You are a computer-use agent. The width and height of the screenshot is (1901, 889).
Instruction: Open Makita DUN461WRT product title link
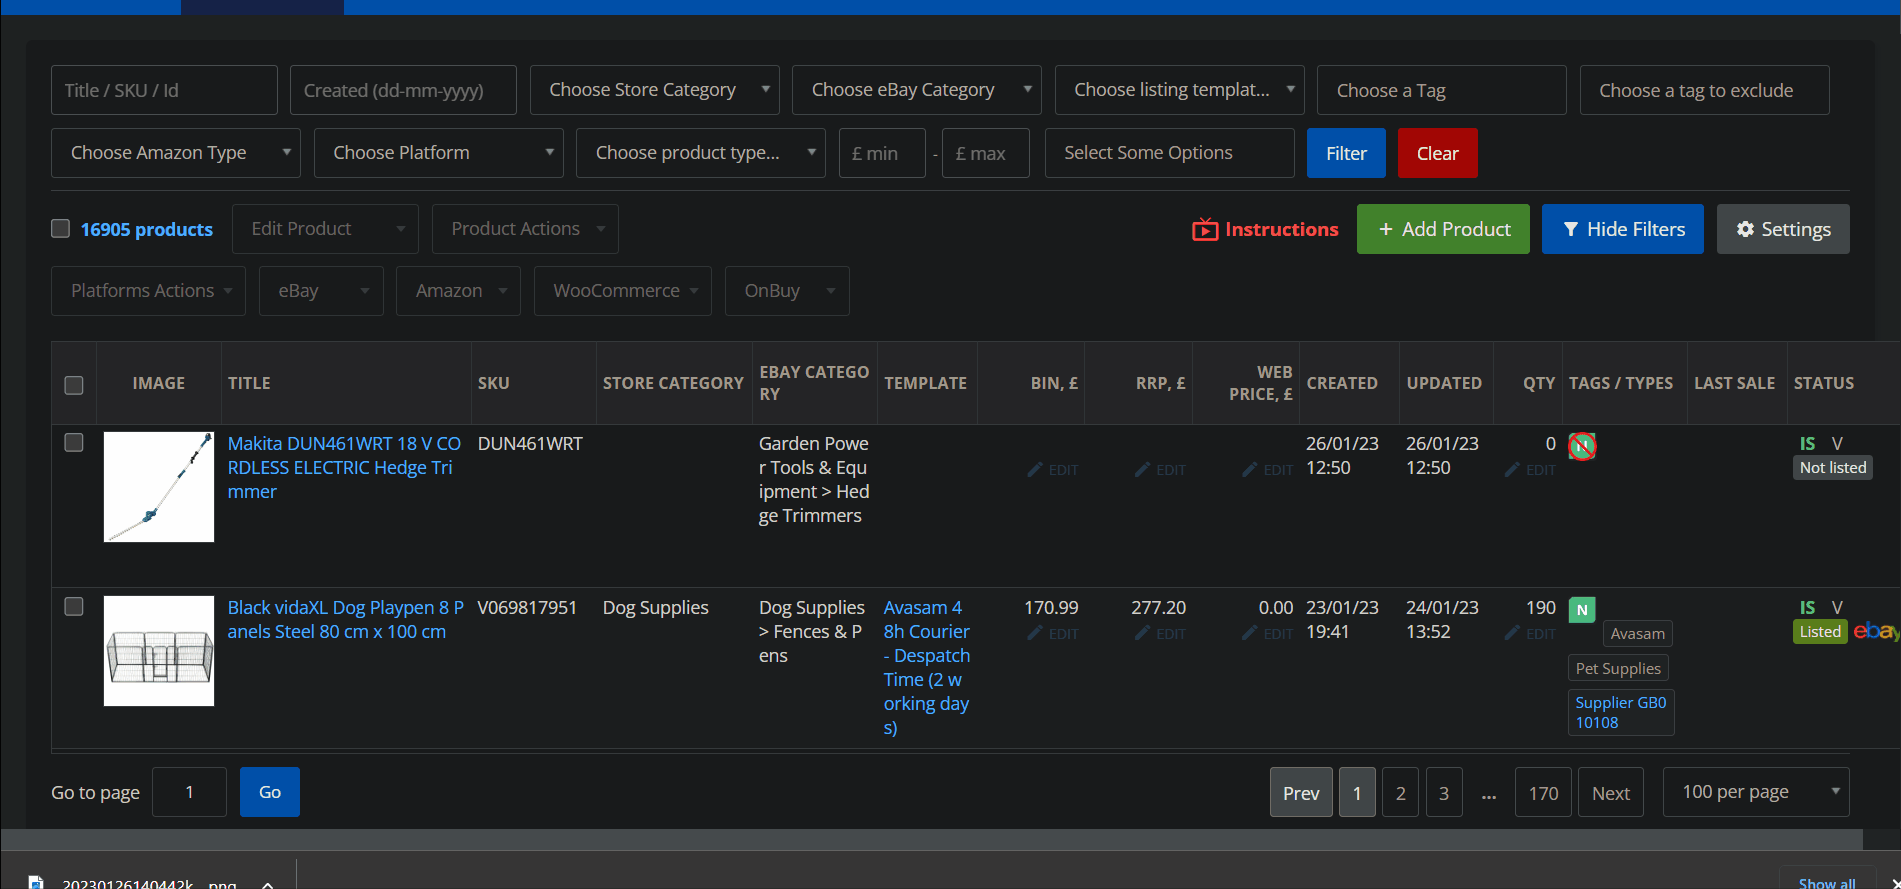point(344,468)
